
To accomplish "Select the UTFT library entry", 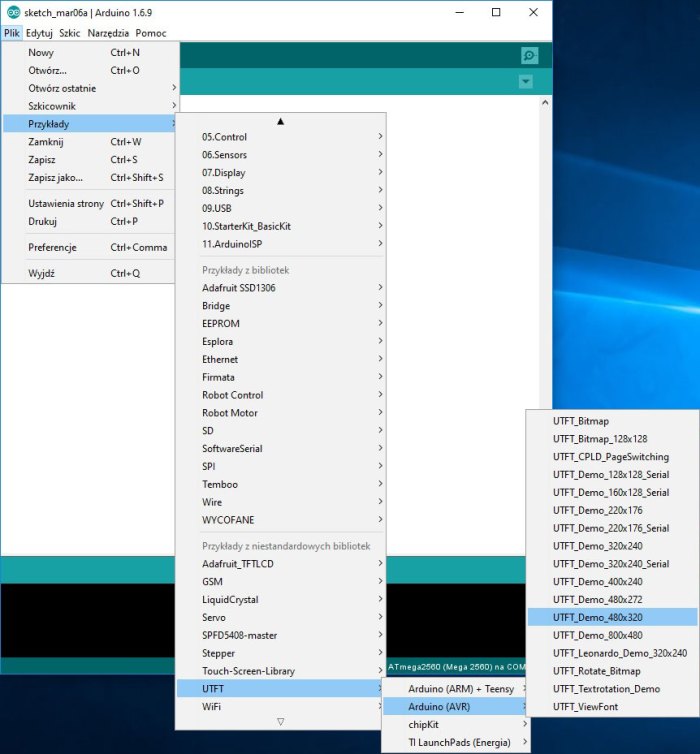I will click(x=281, y=689).
